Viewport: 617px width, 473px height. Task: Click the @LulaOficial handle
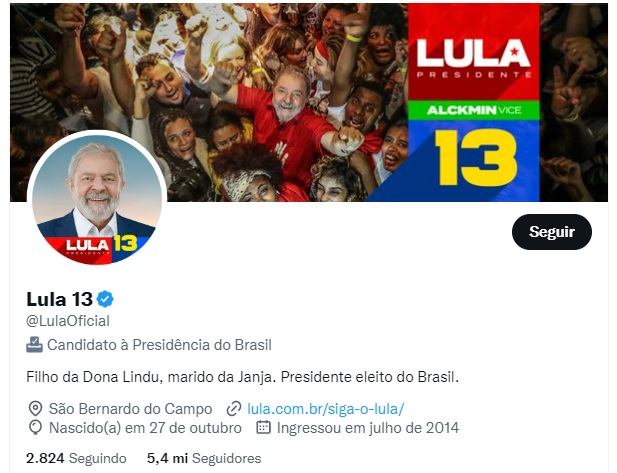68,321
